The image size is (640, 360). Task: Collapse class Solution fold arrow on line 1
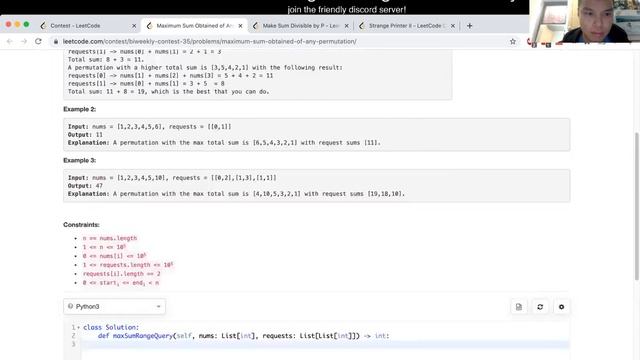(78, 327)
